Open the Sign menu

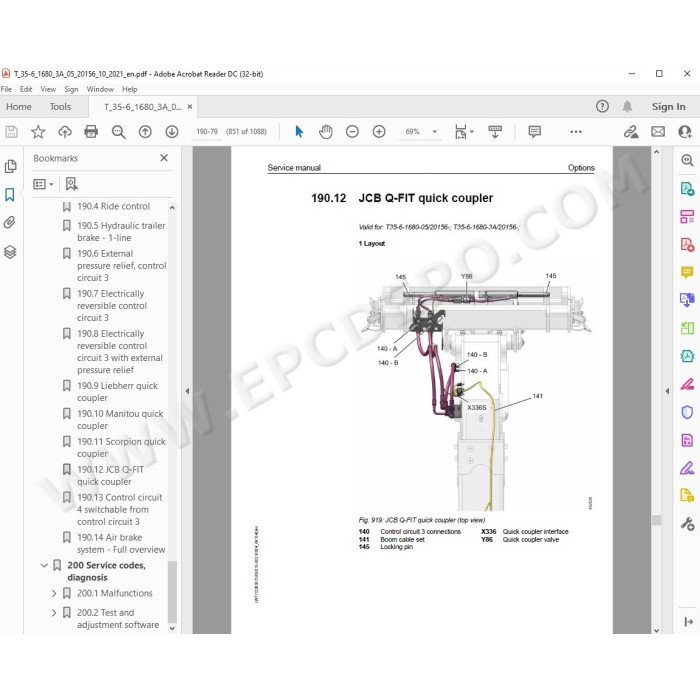click(x=71, y=89)
